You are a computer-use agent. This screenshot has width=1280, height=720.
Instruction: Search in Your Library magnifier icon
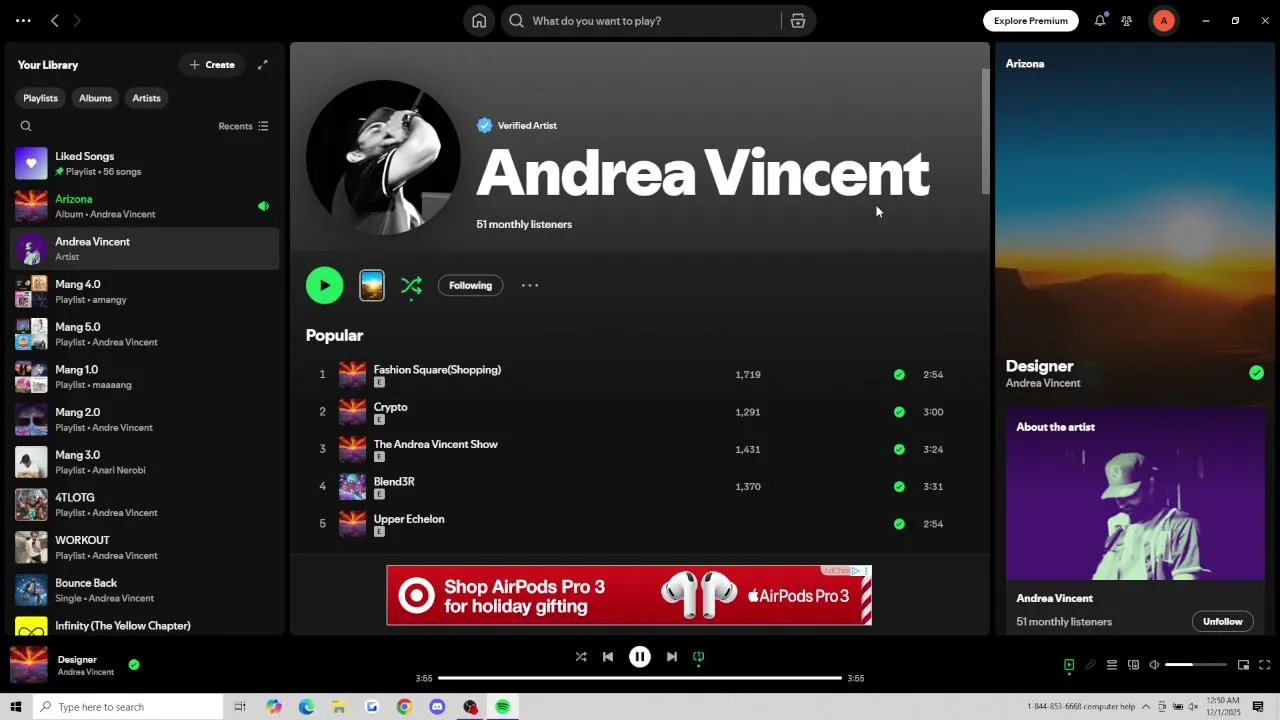pos(26,126)
